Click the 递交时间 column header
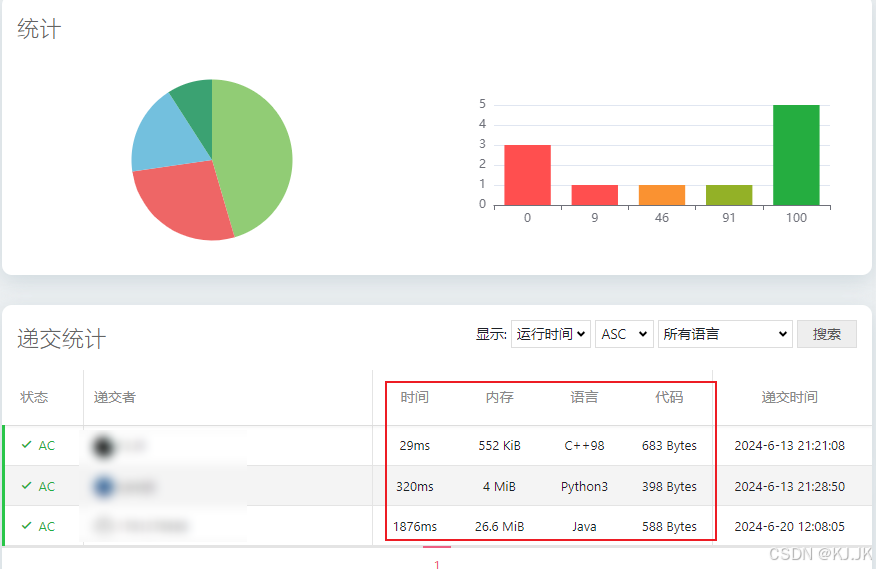The height and width of the screenshot is (569, 876). click(x=789, y=397)
